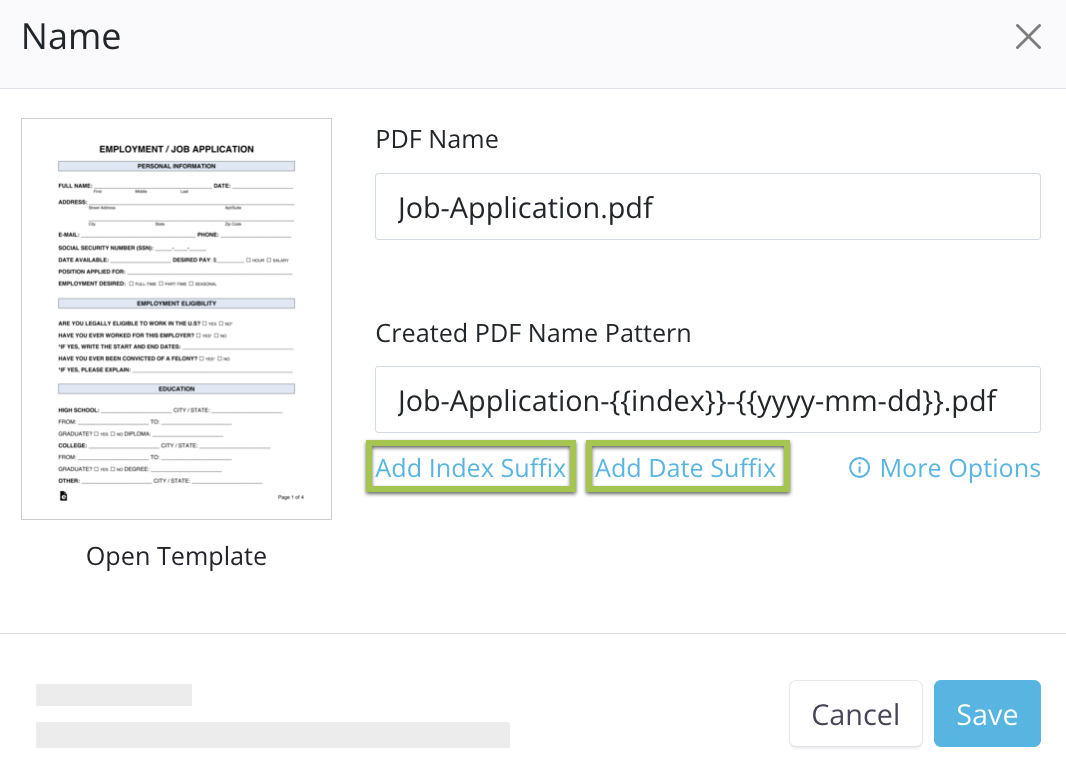Open the Job Application template thumbnail
Viewport: 1066px width, 766px height.
tap(176, 318)
